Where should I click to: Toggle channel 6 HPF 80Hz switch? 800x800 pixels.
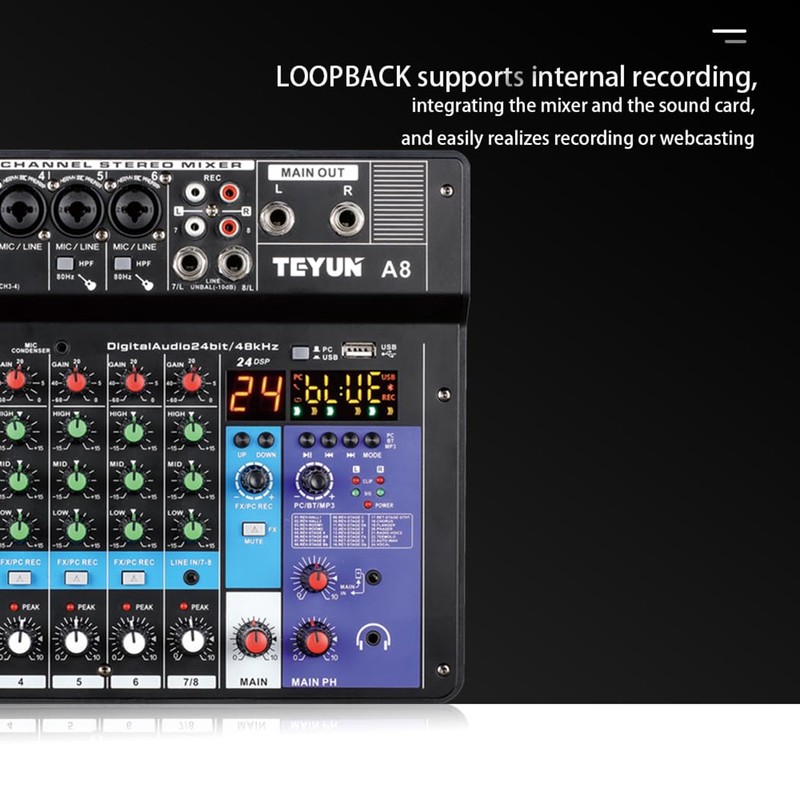click(122, 264)
